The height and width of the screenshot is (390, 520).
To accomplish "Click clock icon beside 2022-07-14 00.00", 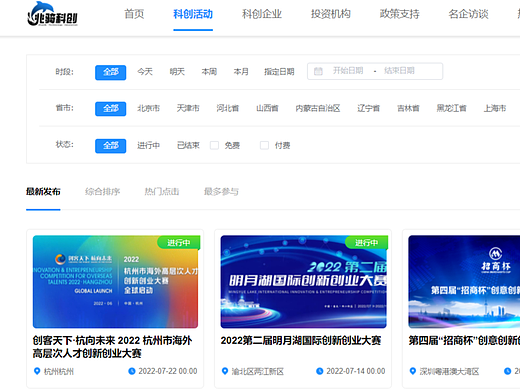I will tap(320, 371).
